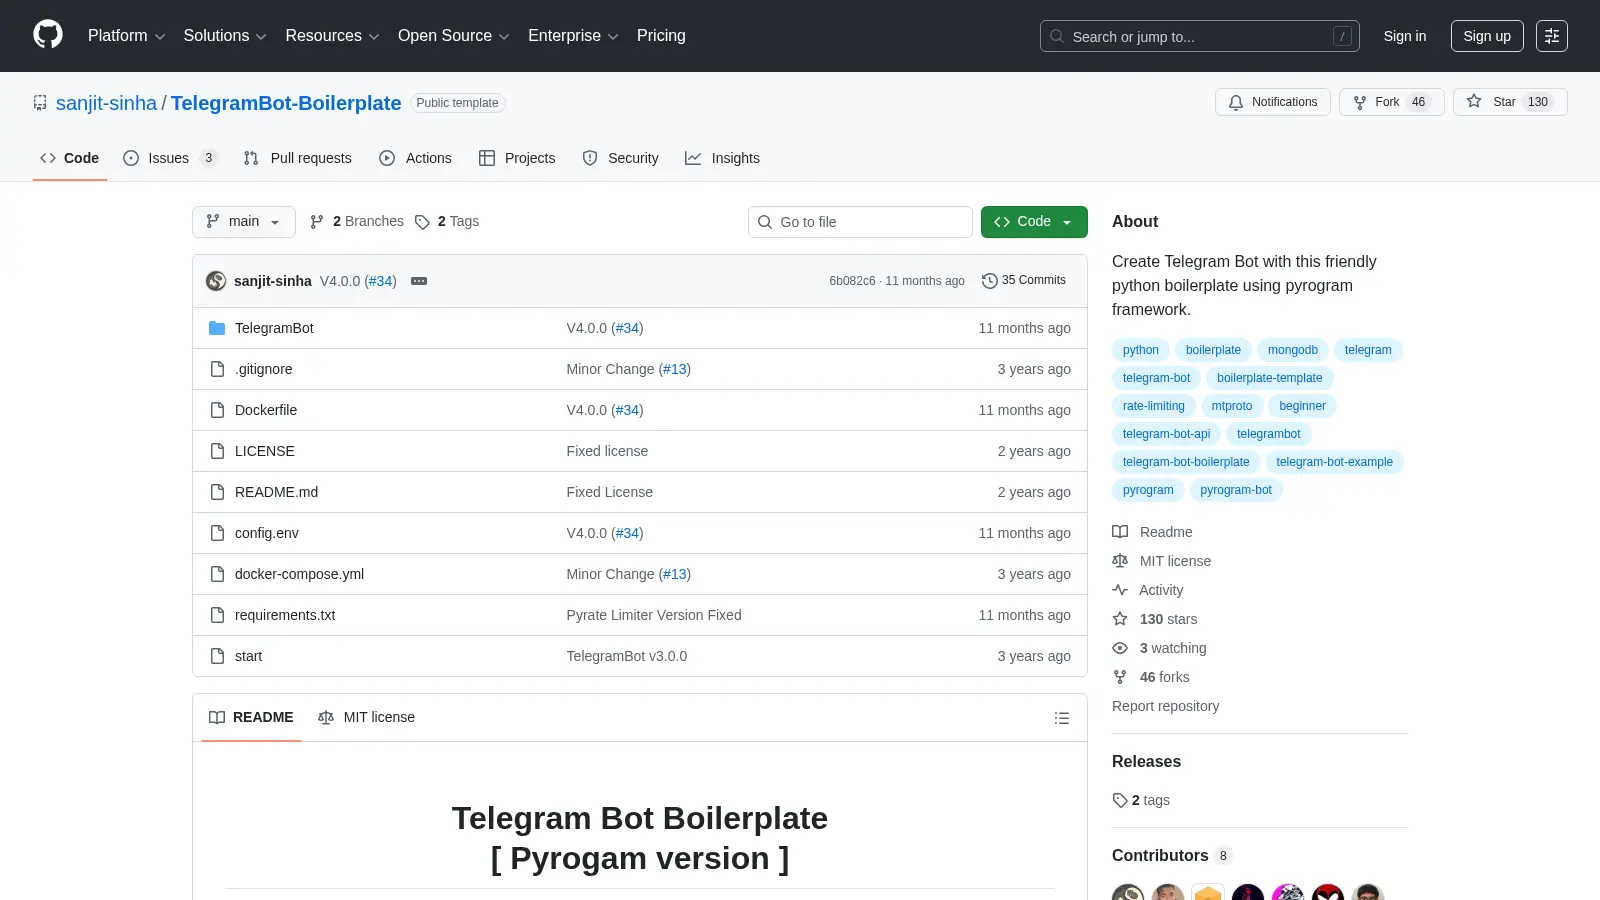
Task: Select the README tab in file viewer
Action: (x=251, y=718)
